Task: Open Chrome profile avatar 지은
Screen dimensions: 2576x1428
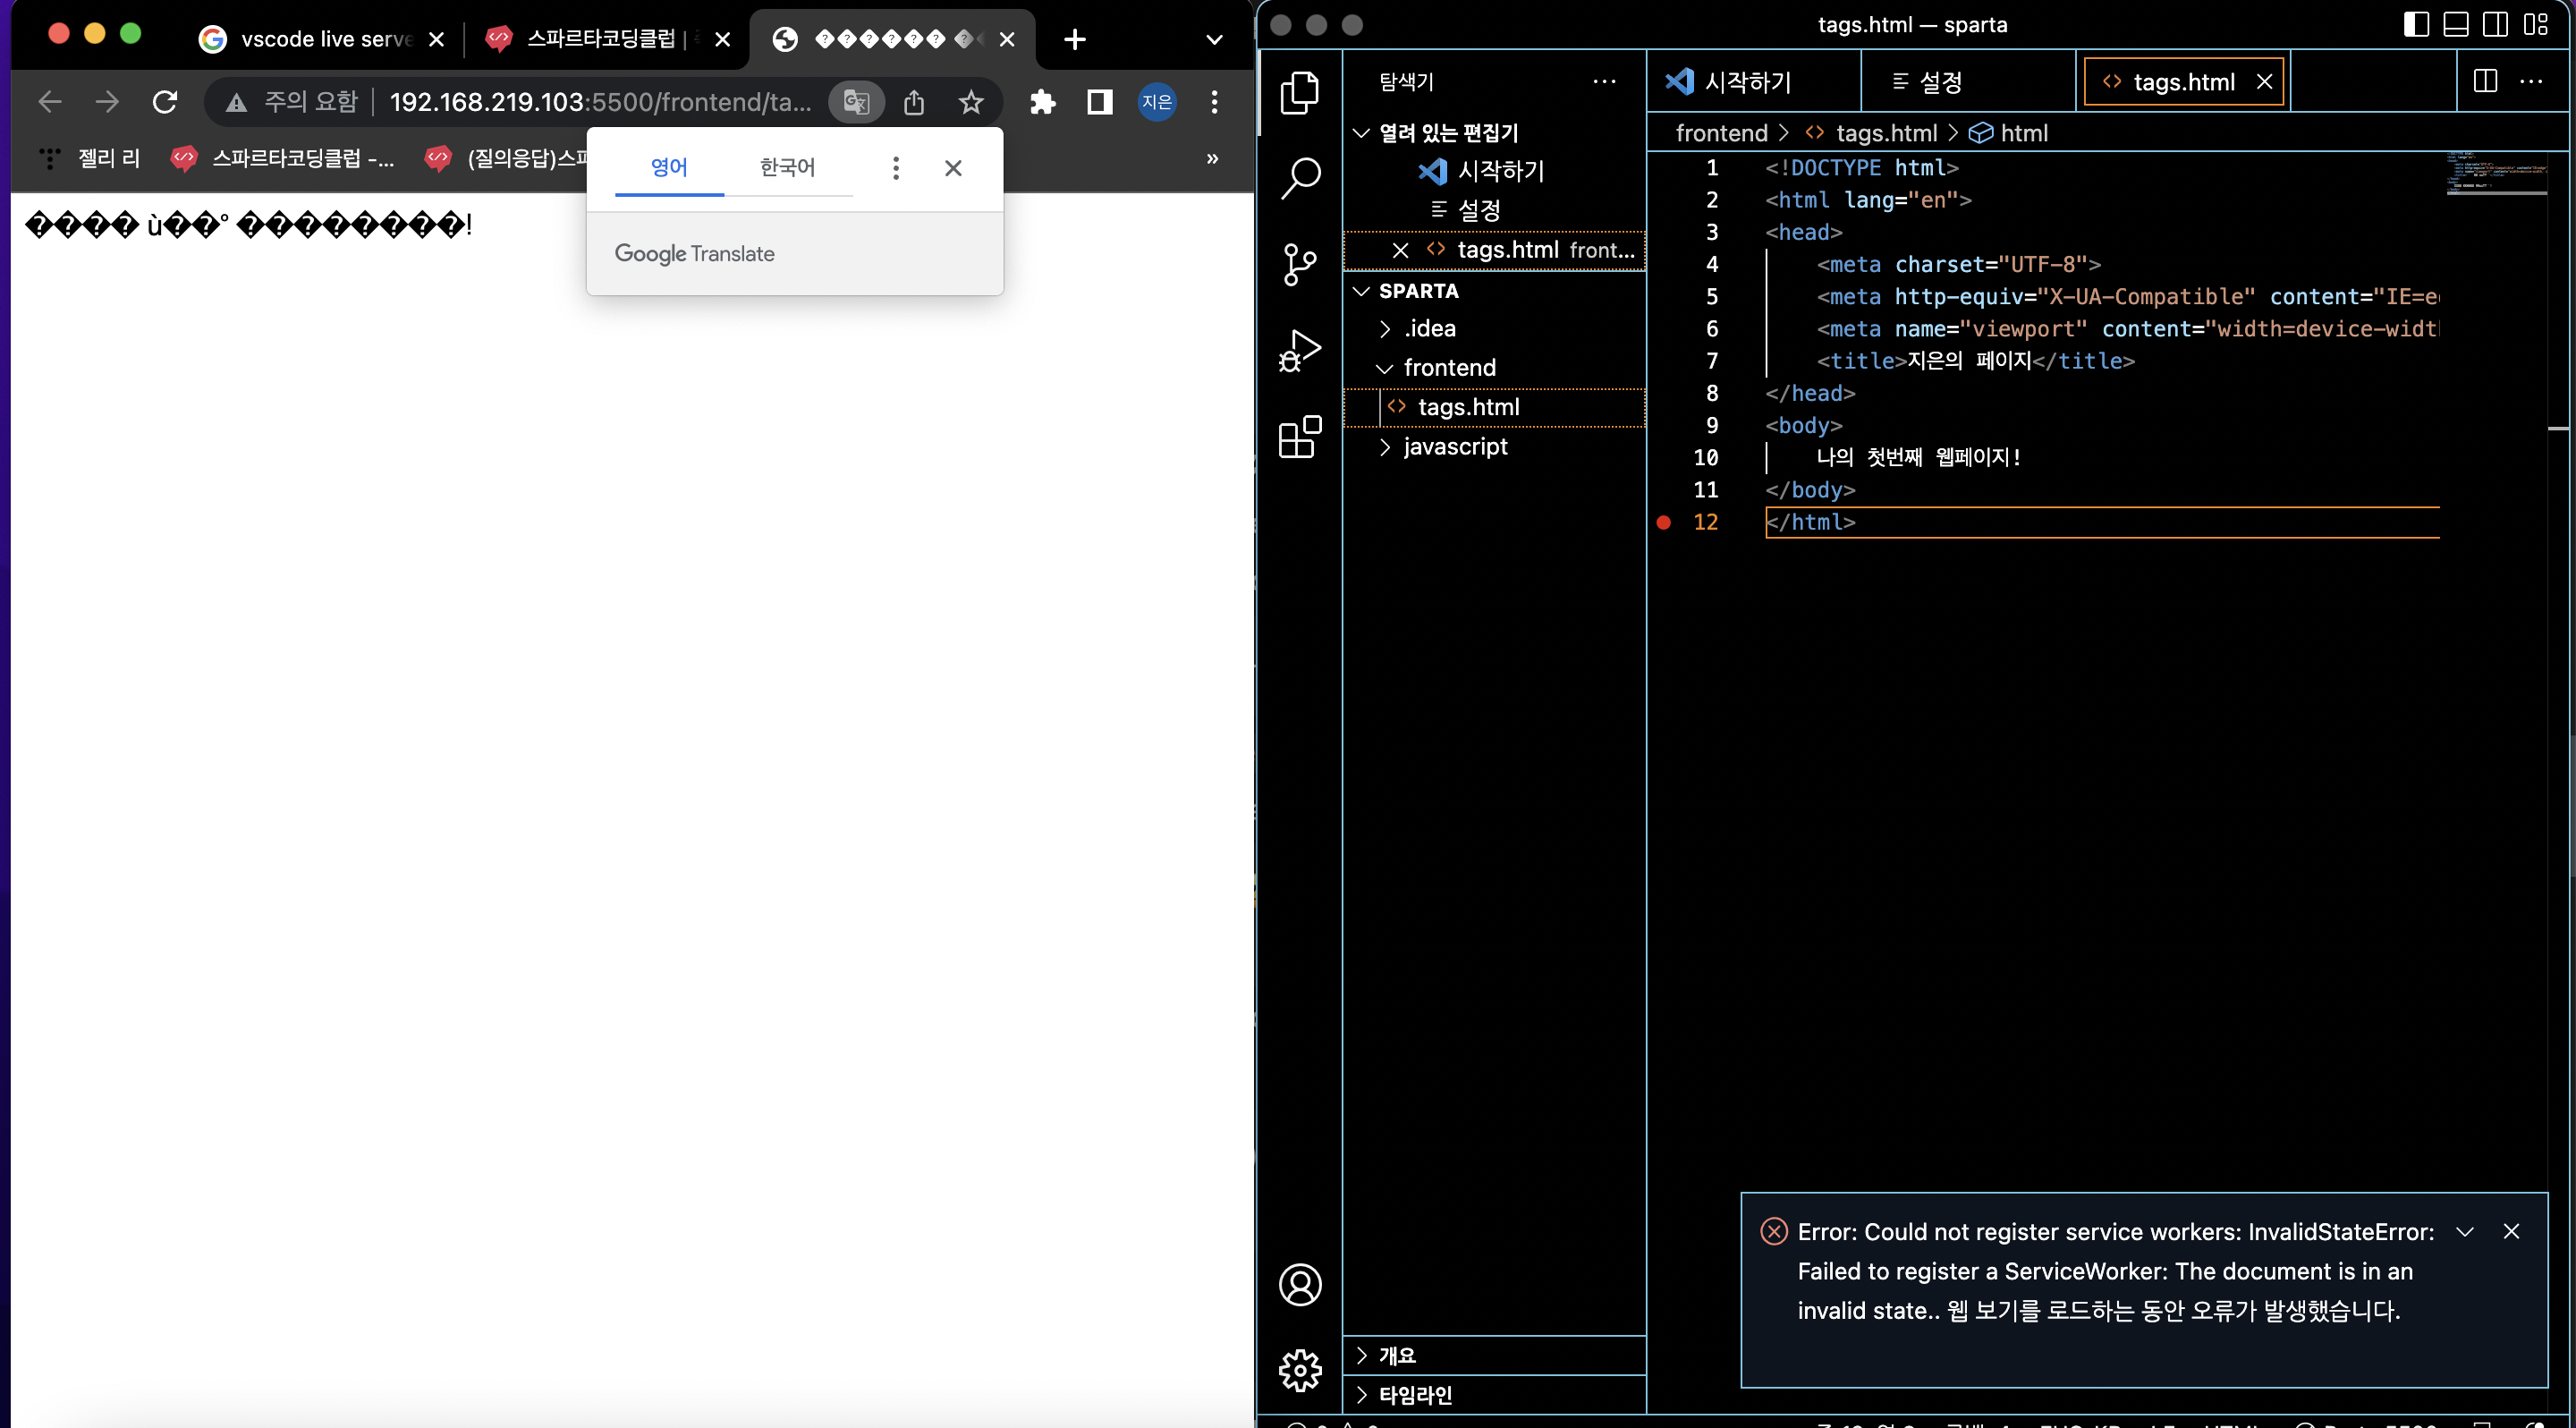Action: click(1157, 101)
